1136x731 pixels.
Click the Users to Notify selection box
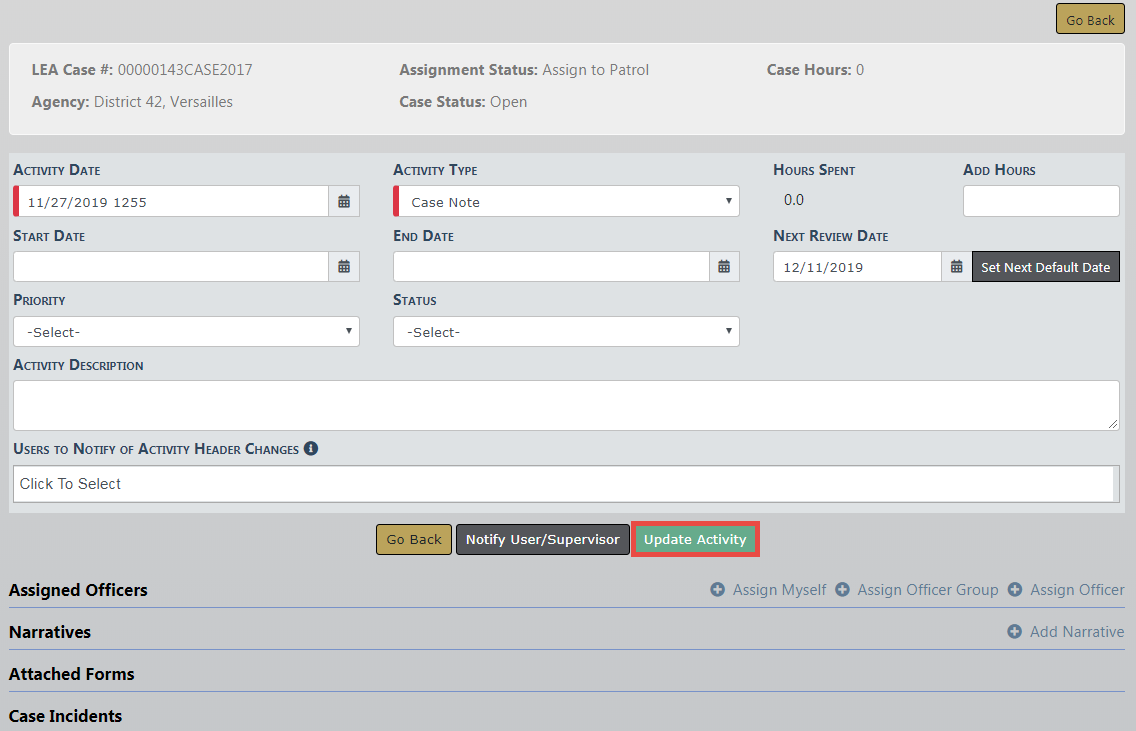565,484
